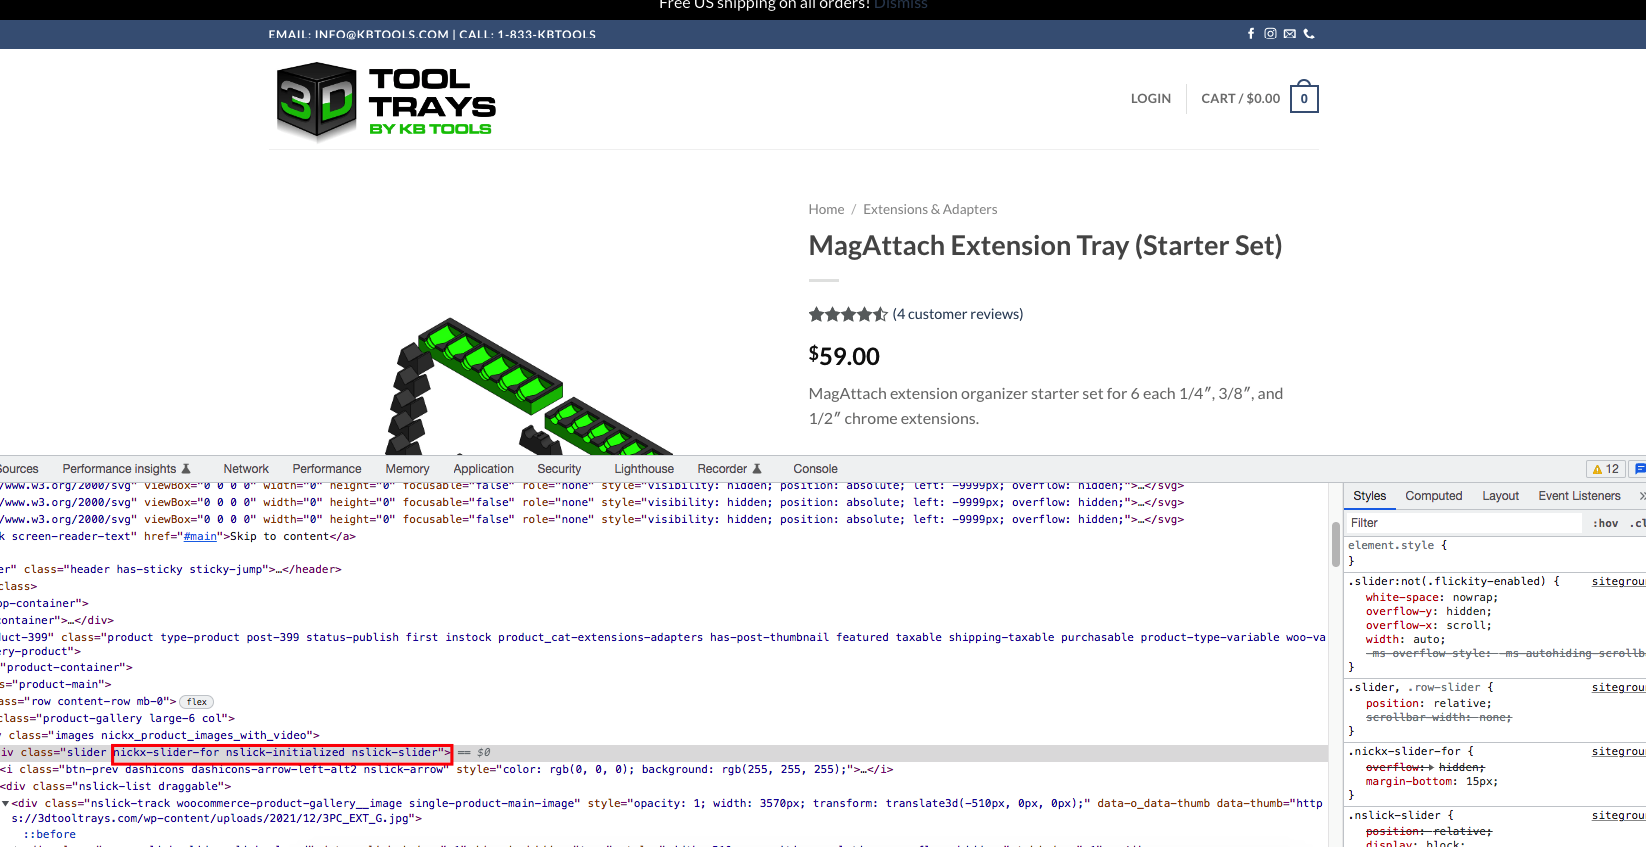Open the Layout pane tab
The image size is (1646, 847).
1500,496
